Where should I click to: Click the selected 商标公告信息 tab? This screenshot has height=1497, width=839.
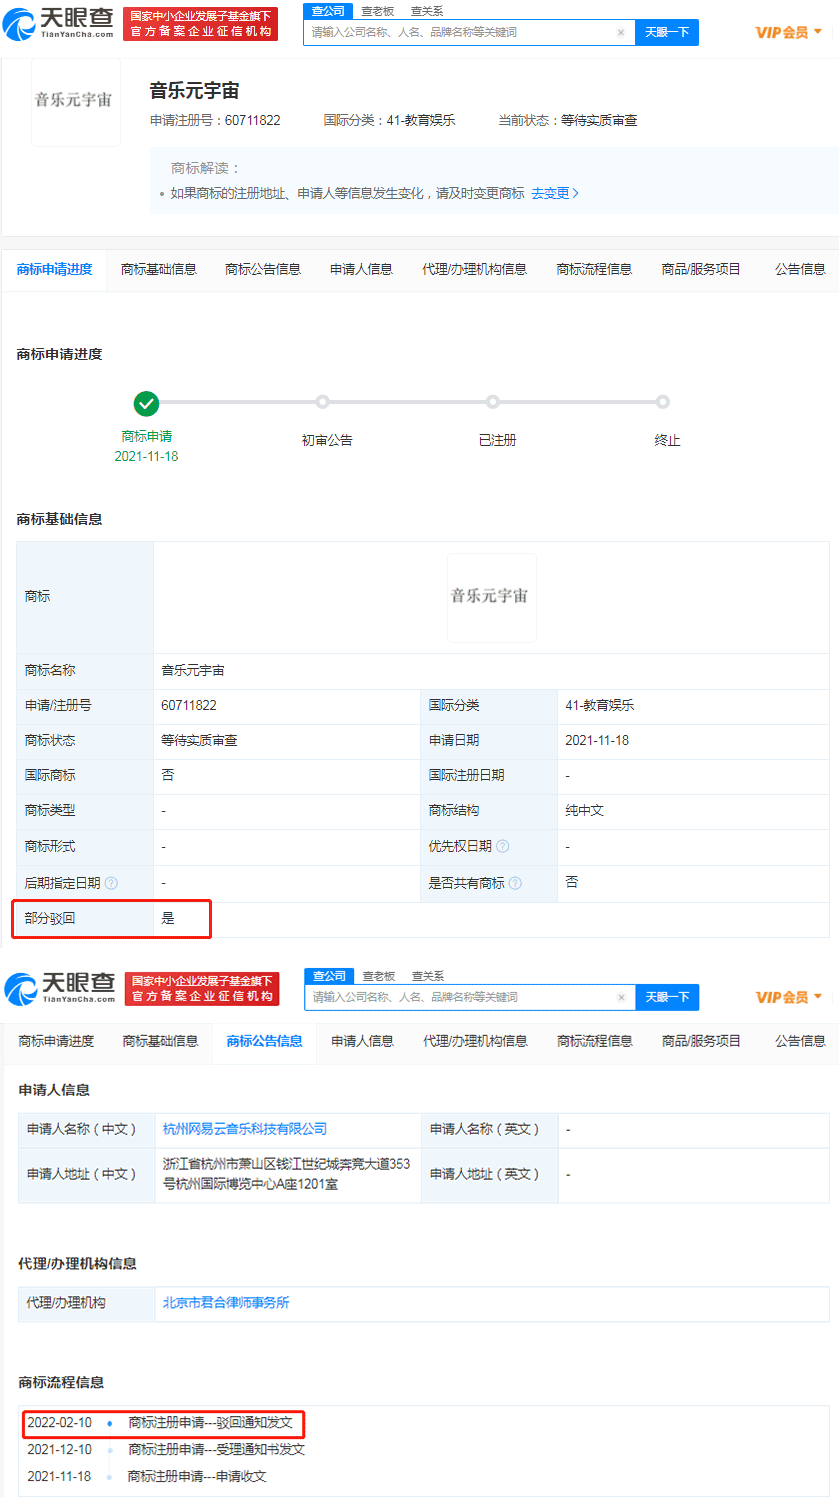(x=265, y=1041)
